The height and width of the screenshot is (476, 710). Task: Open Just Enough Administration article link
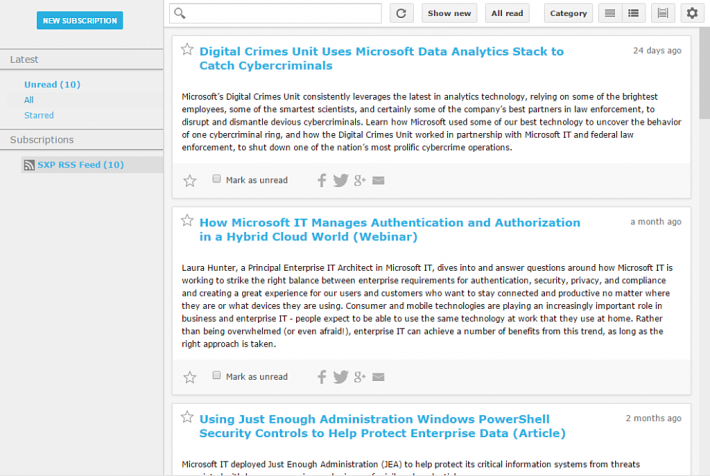[382, 426]
